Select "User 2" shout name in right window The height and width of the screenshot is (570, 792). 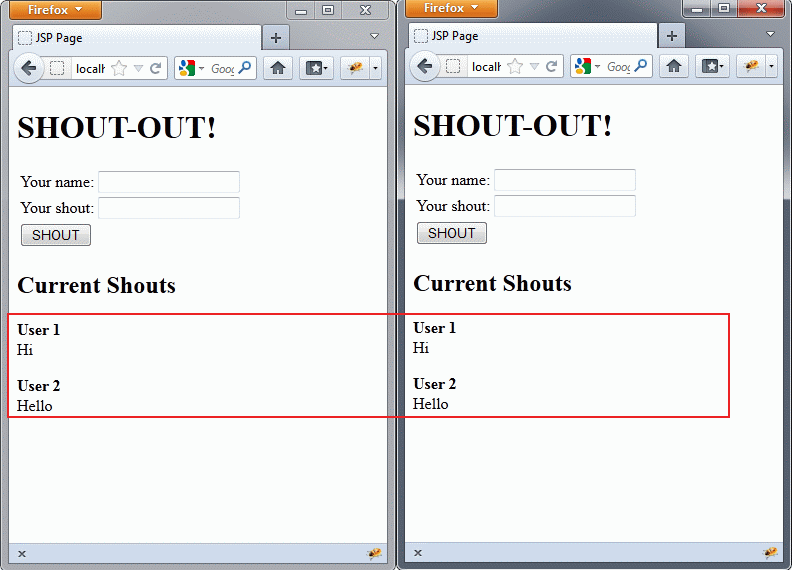click(434, 384)
